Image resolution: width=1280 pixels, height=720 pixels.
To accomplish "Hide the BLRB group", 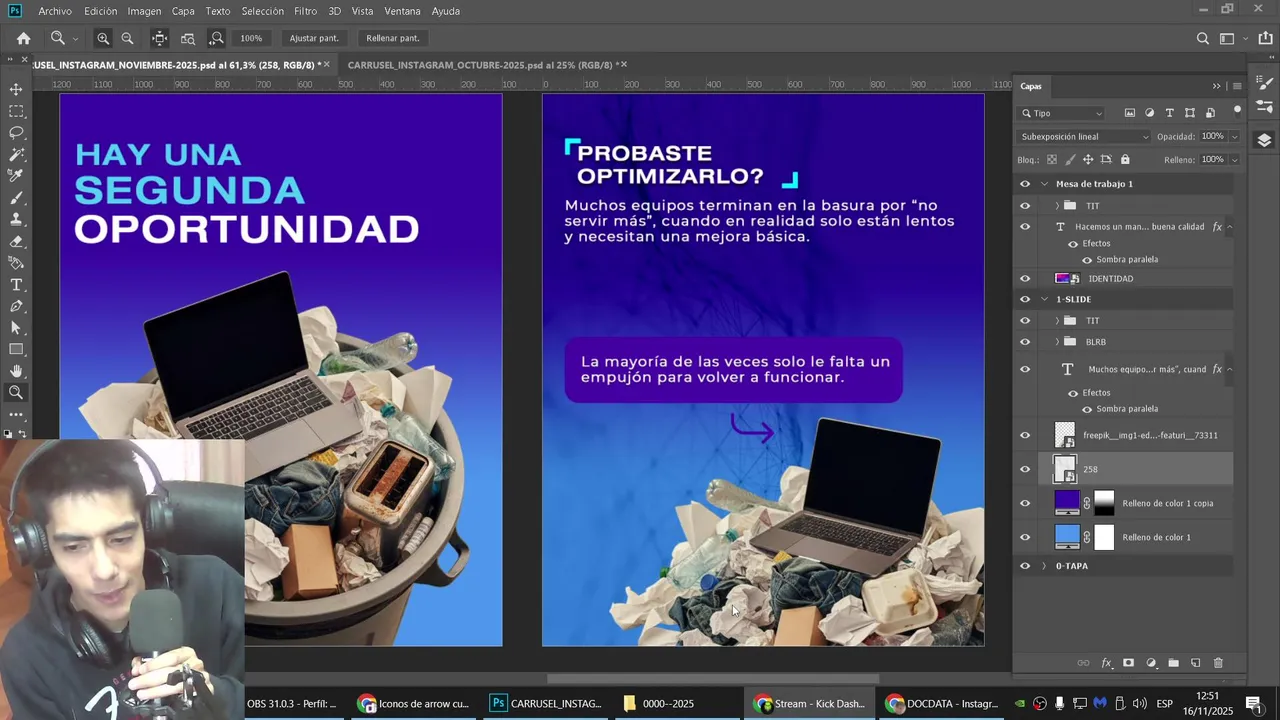I will coord(1024,342).
